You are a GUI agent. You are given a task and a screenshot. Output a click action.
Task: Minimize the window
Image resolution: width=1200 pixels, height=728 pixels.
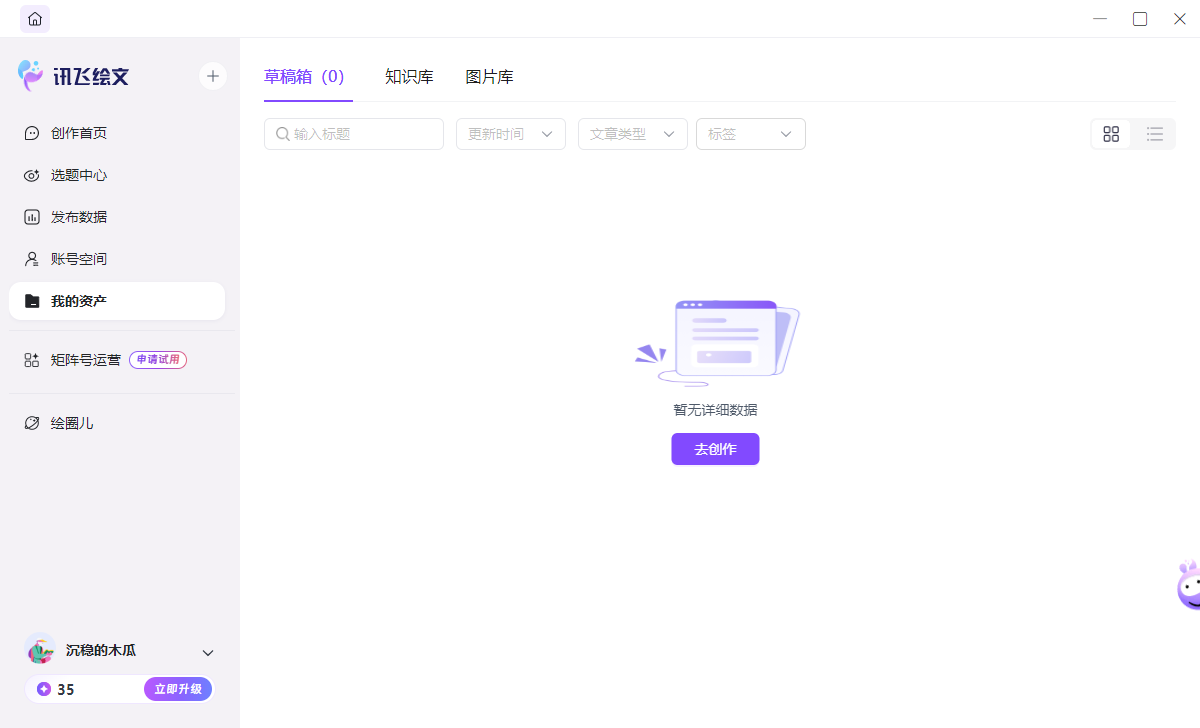[1100, 19]
